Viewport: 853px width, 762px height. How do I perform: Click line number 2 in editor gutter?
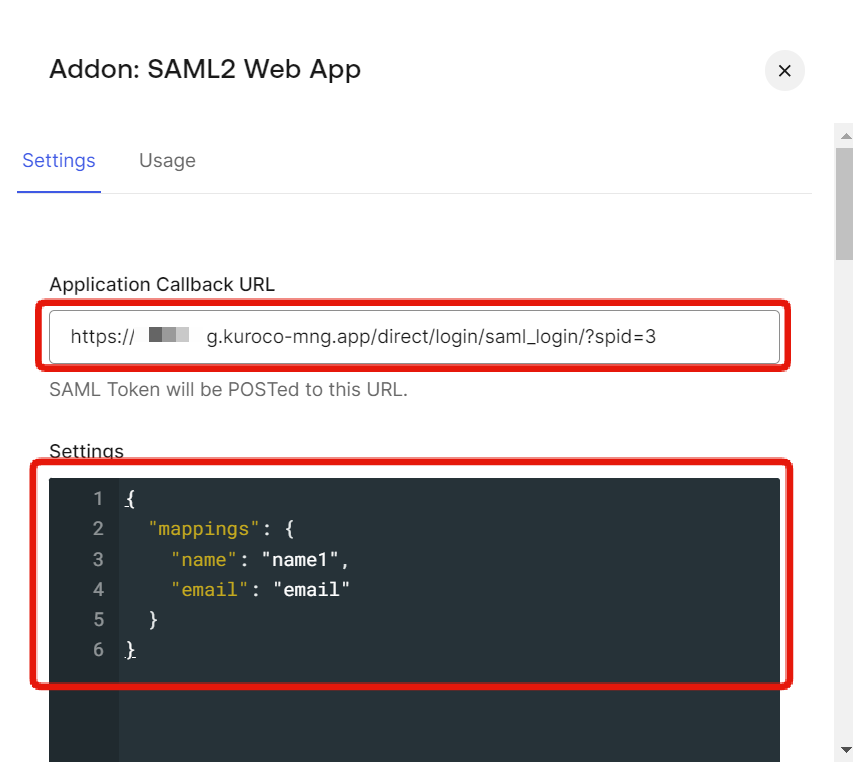(98, 528)
